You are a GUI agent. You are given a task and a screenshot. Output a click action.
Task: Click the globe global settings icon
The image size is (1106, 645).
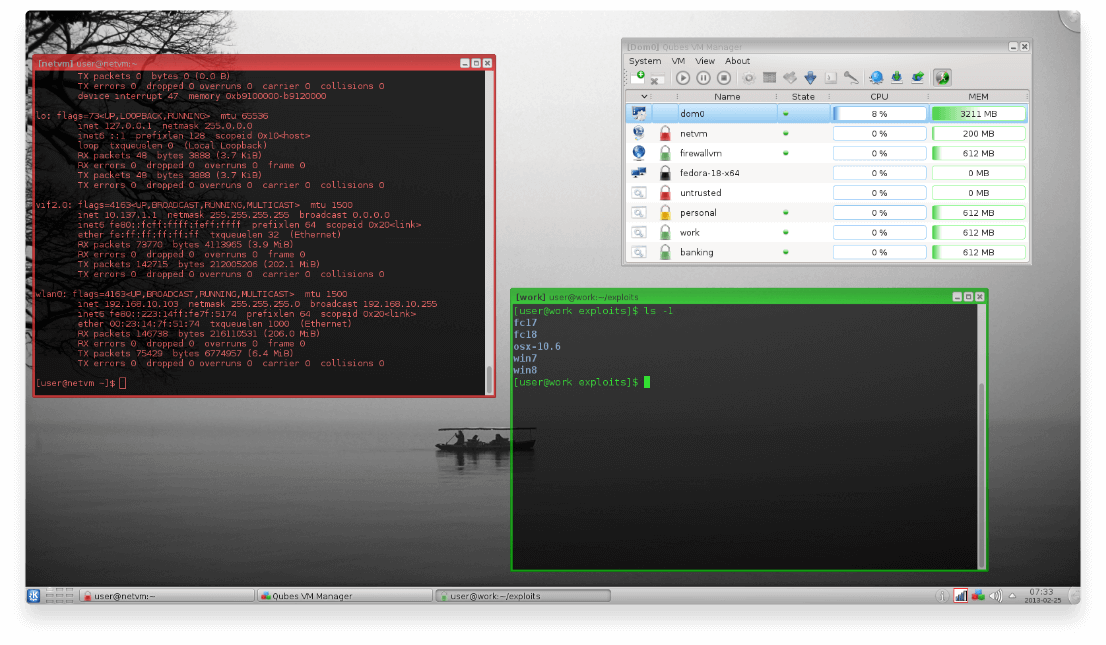tap(876, 78)
